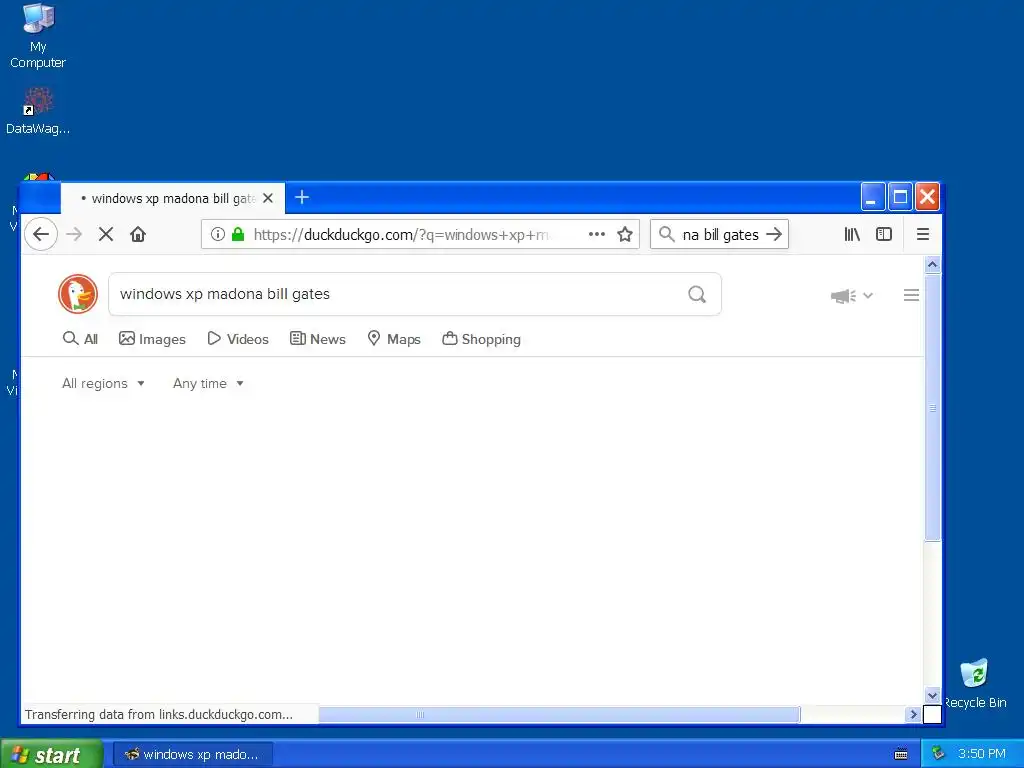
Task: Run DuckDuckGo search with magnifier button
Action: 697,295
